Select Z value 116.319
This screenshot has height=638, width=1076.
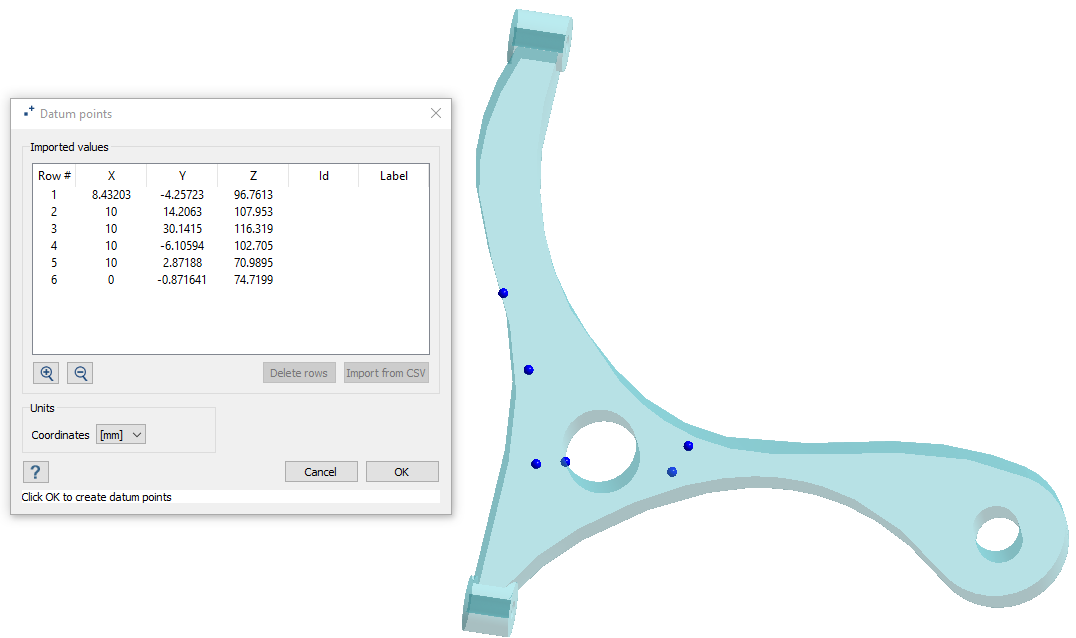[253, 229]
